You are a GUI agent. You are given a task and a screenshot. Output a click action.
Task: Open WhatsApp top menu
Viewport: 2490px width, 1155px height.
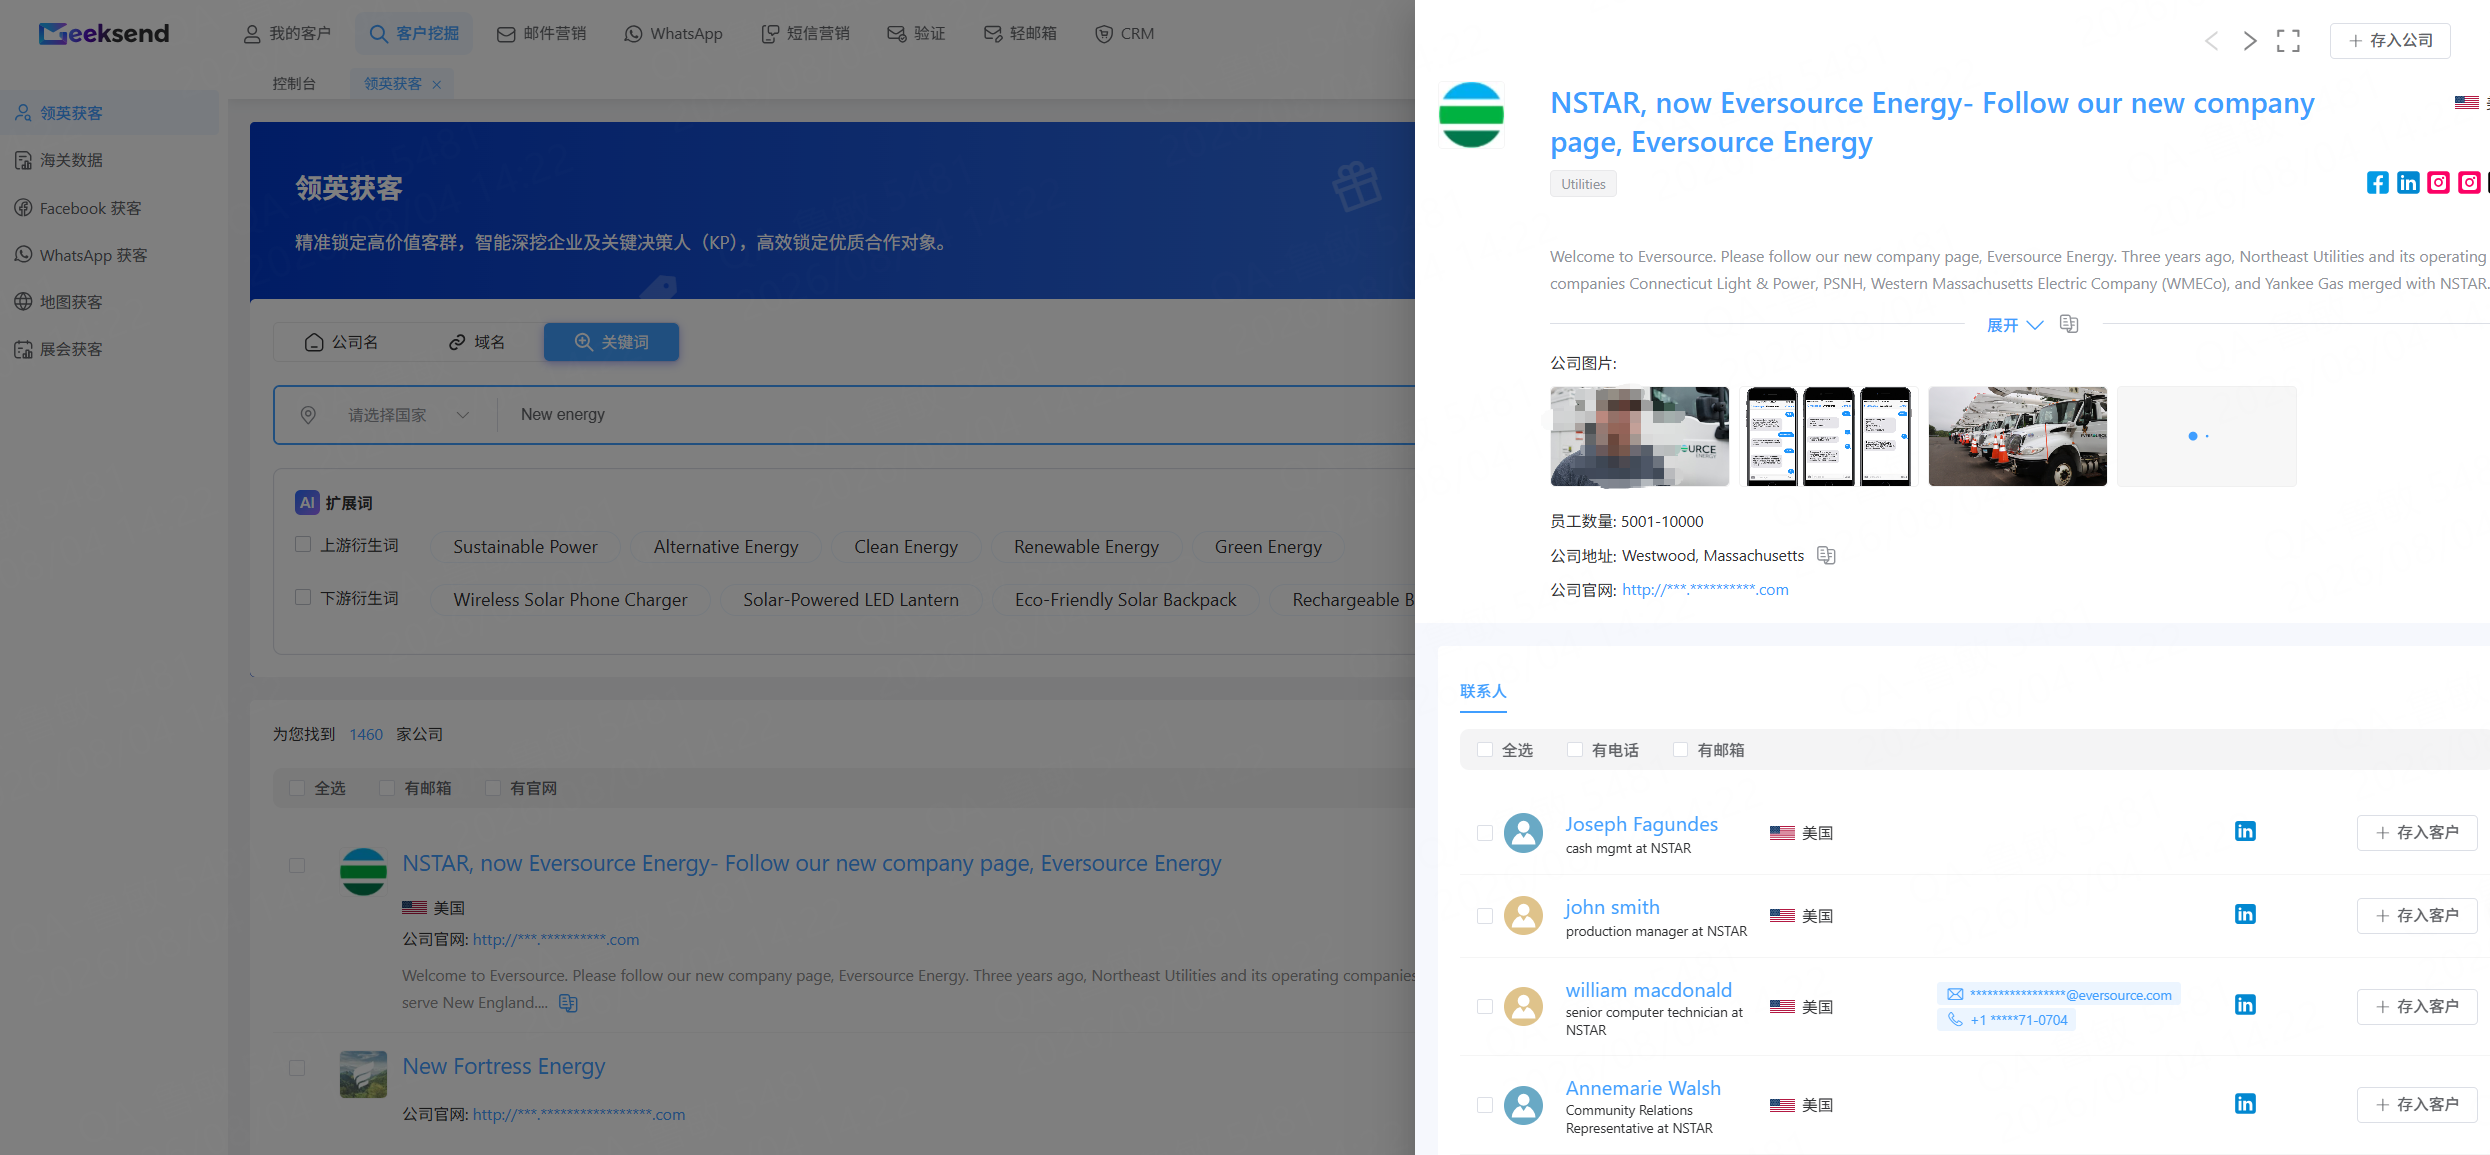pyautogui.click(x=673, y=33)
